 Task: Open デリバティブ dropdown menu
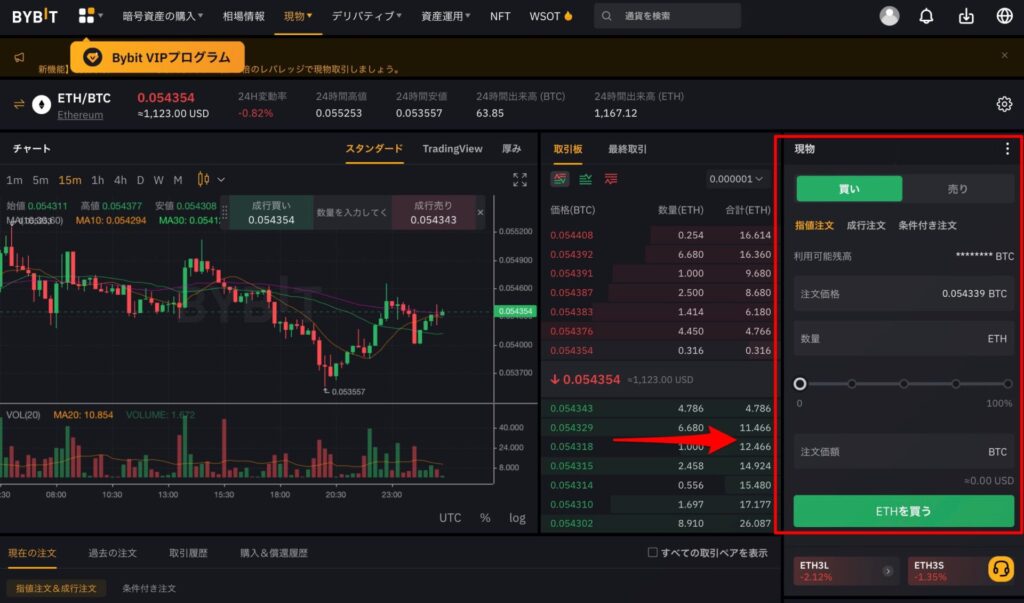click(x=366, y=16)
